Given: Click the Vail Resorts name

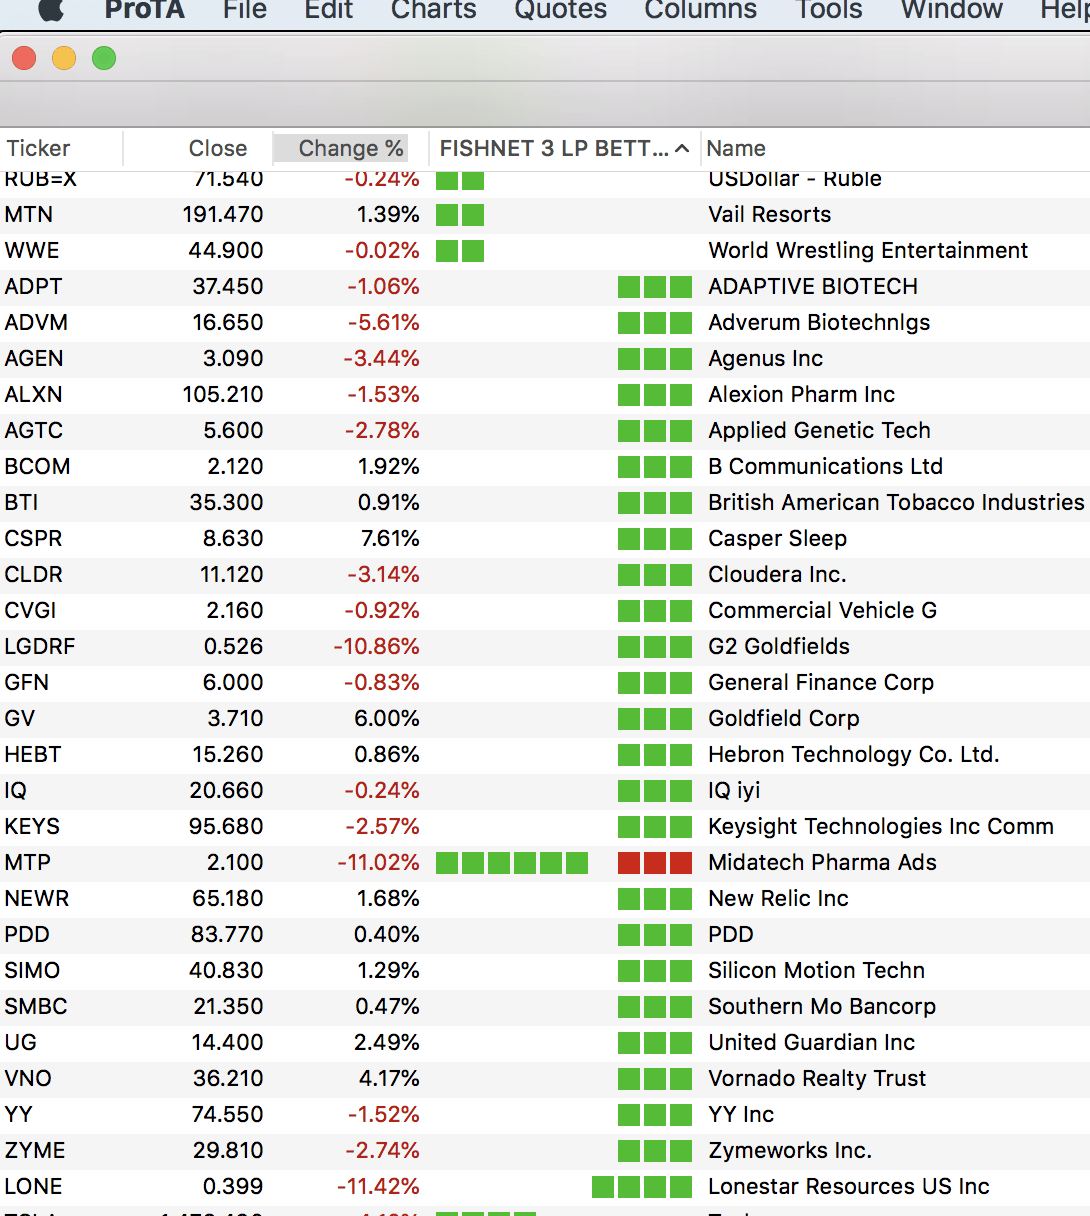Looking at the screenshot, I should pyautogui.click(x=769, y=214).
